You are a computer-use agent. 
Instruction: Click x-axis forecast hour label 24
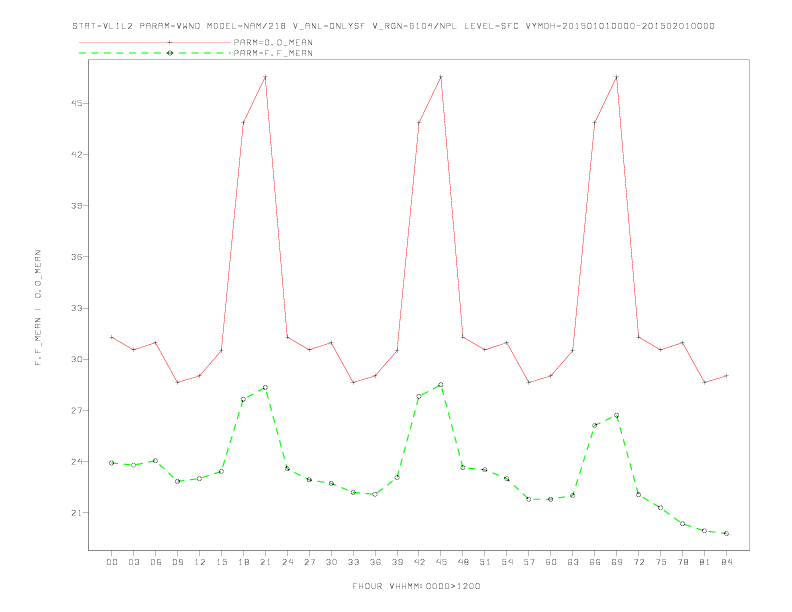(x=287, y=562)
